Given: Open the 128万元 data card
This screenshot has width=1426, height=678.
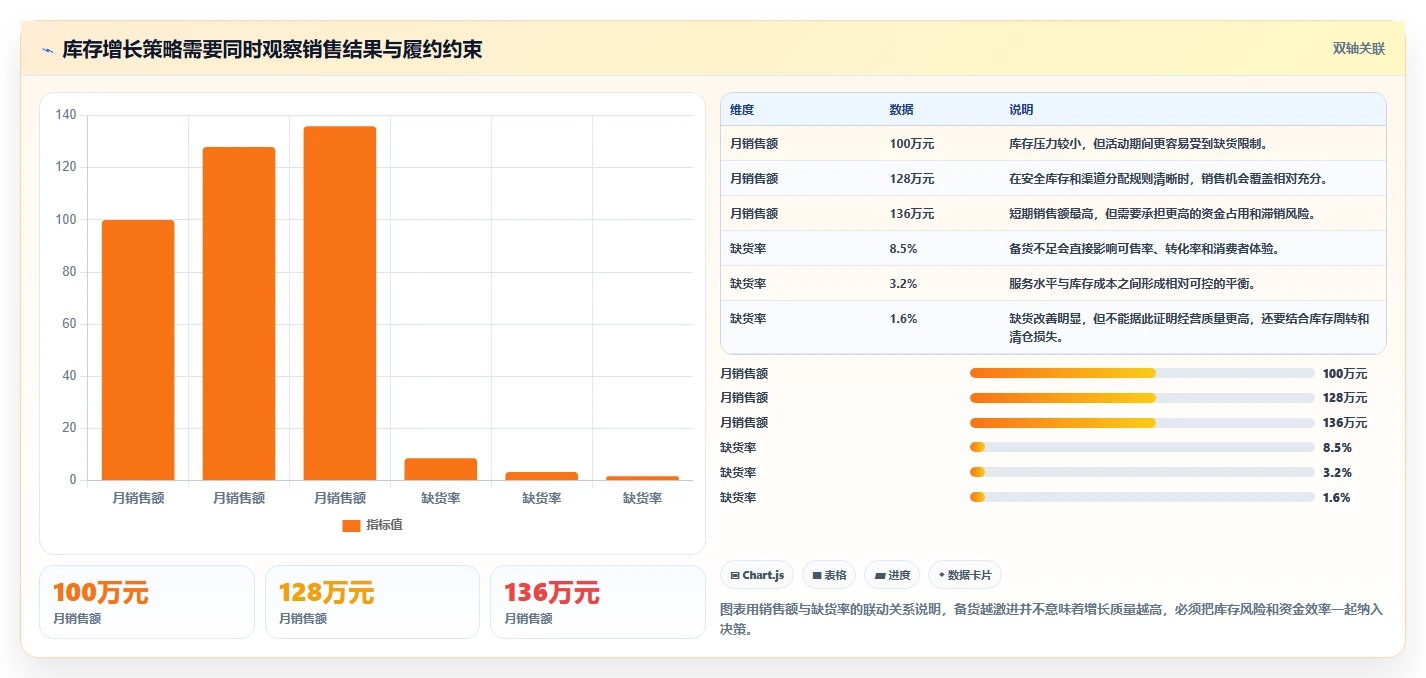Looking at the screenshot, I should (x=372, y=602).
